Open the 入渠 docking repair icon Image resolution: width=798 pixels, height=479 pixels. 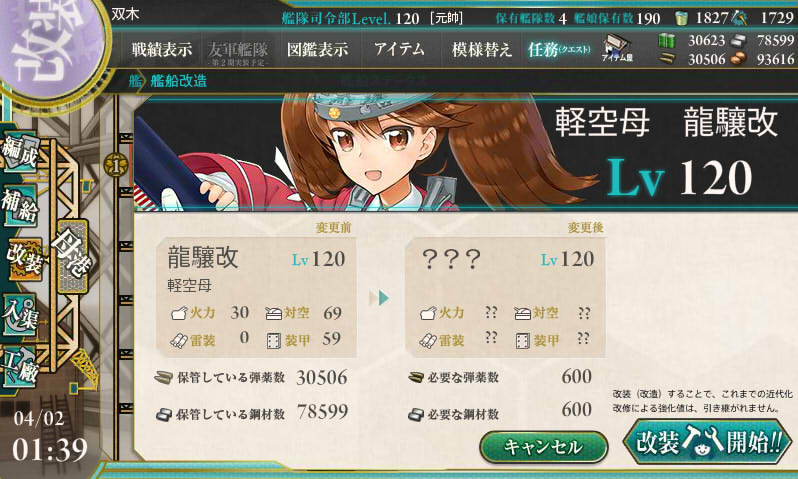click(20, 315)
